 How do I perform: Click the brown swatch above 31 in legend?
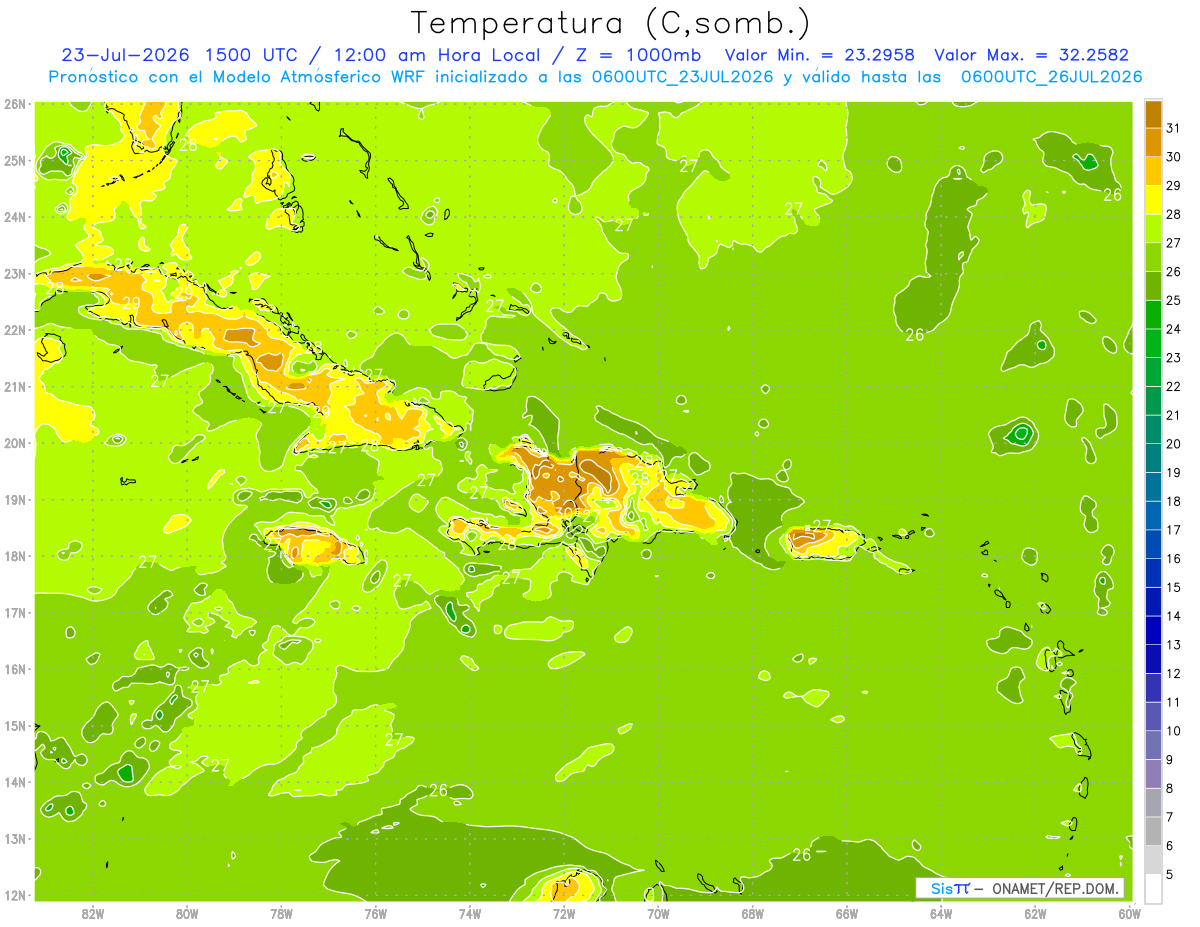(x=1153, y=114)
